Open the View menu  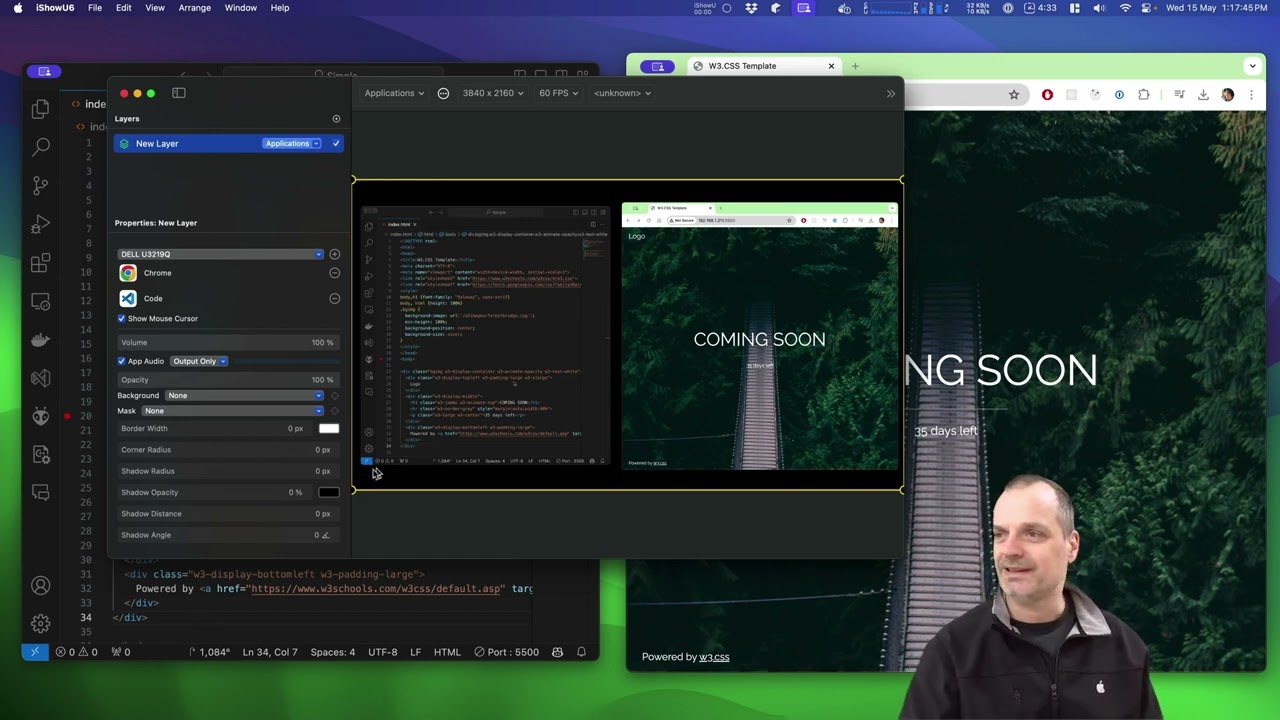click(x=155, y=8)
